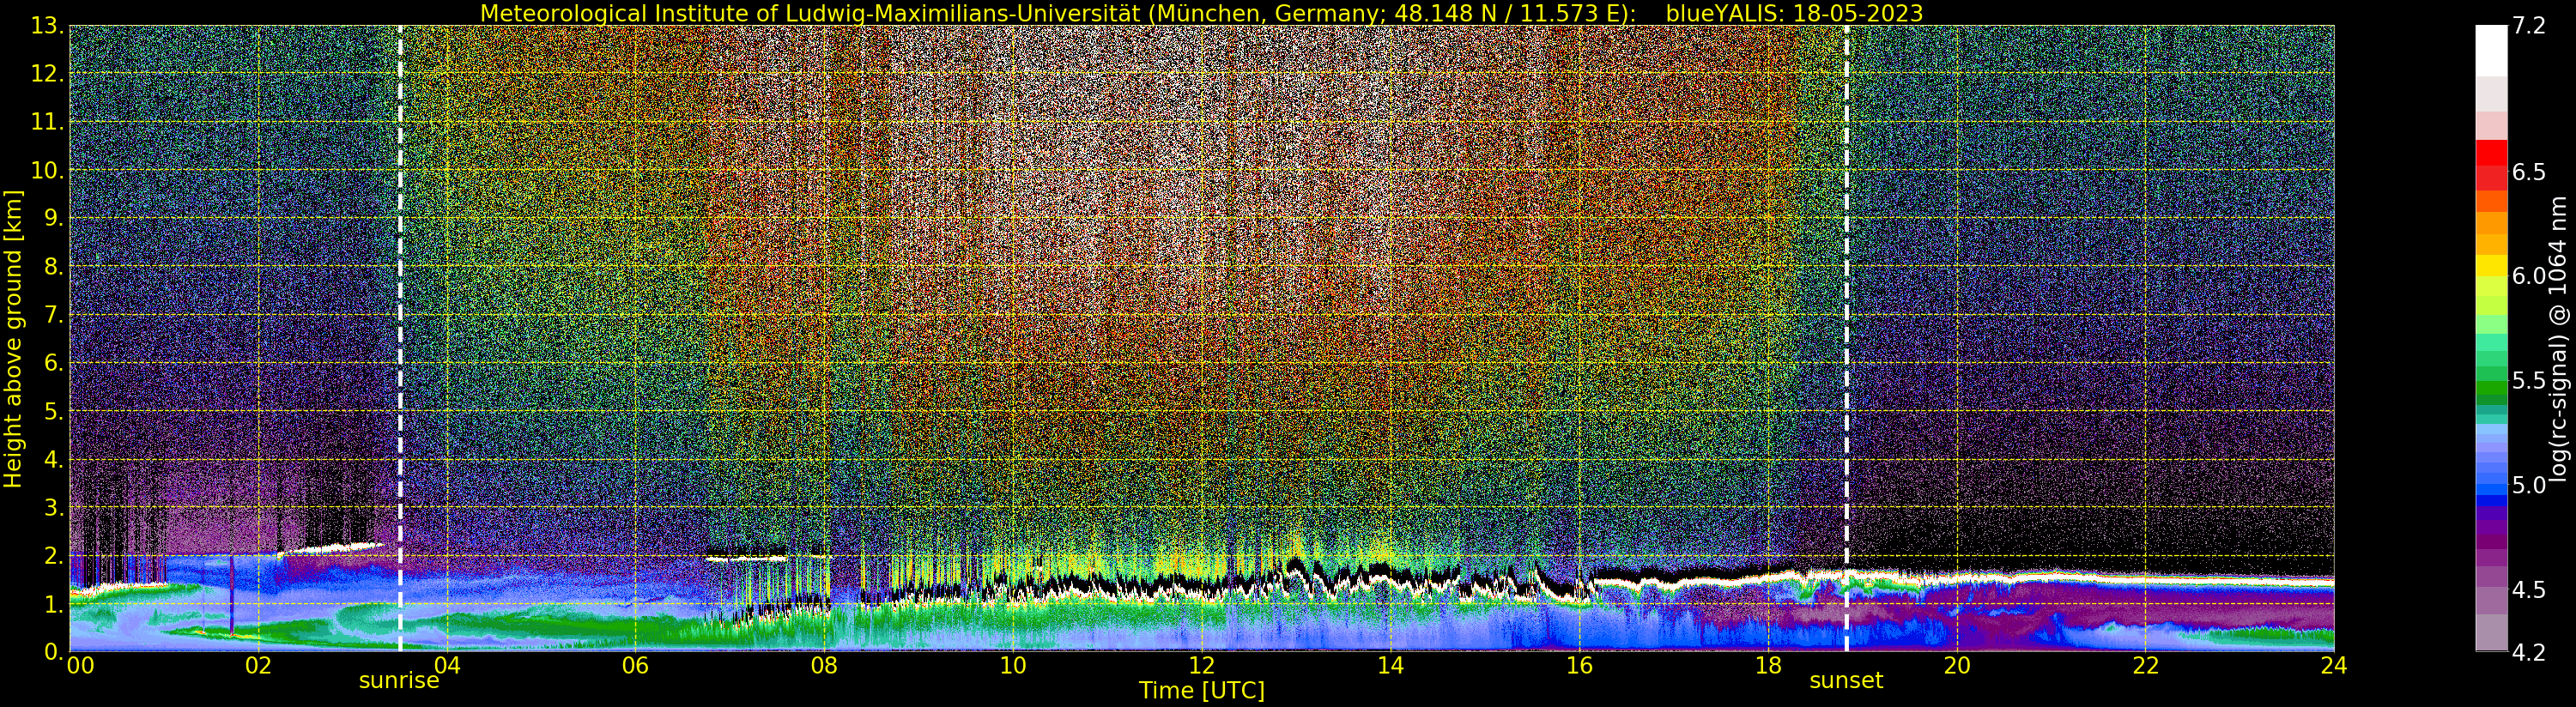
Task: Click the colorbar value '4.5'
Action: click(x=2529, y=590)
